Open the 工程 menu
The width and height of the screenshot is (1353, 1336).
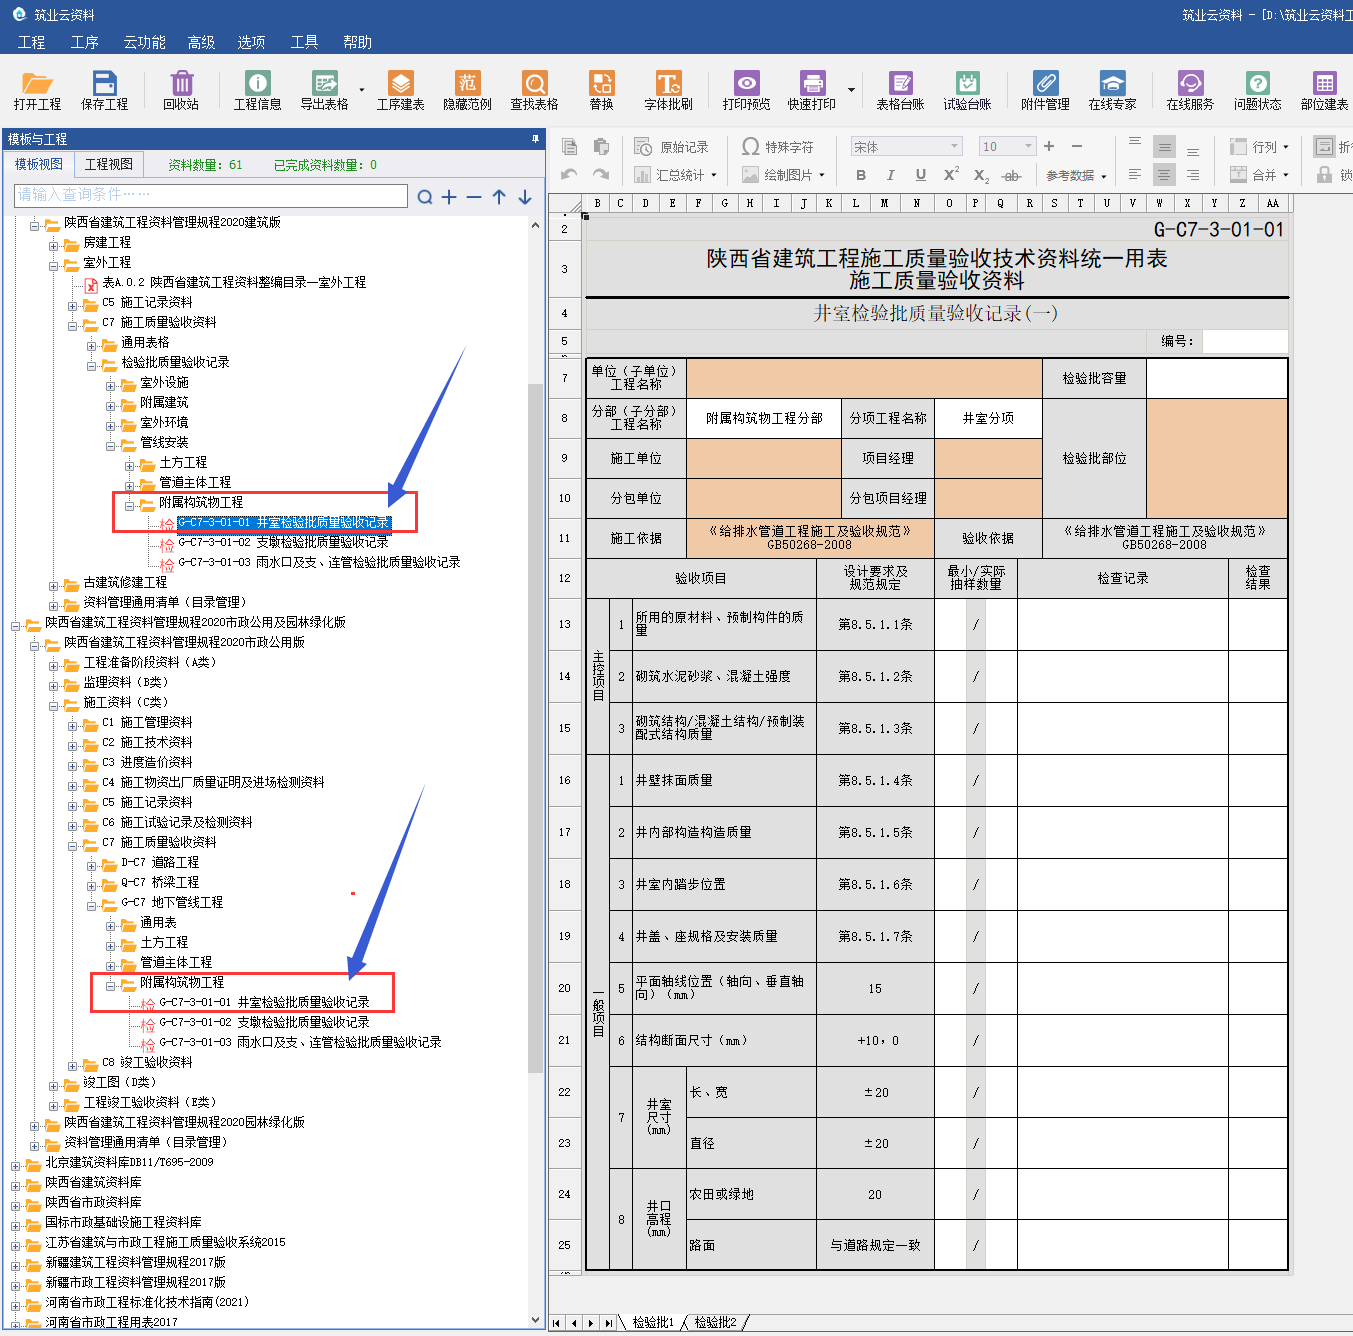click(x=32, y=42)
